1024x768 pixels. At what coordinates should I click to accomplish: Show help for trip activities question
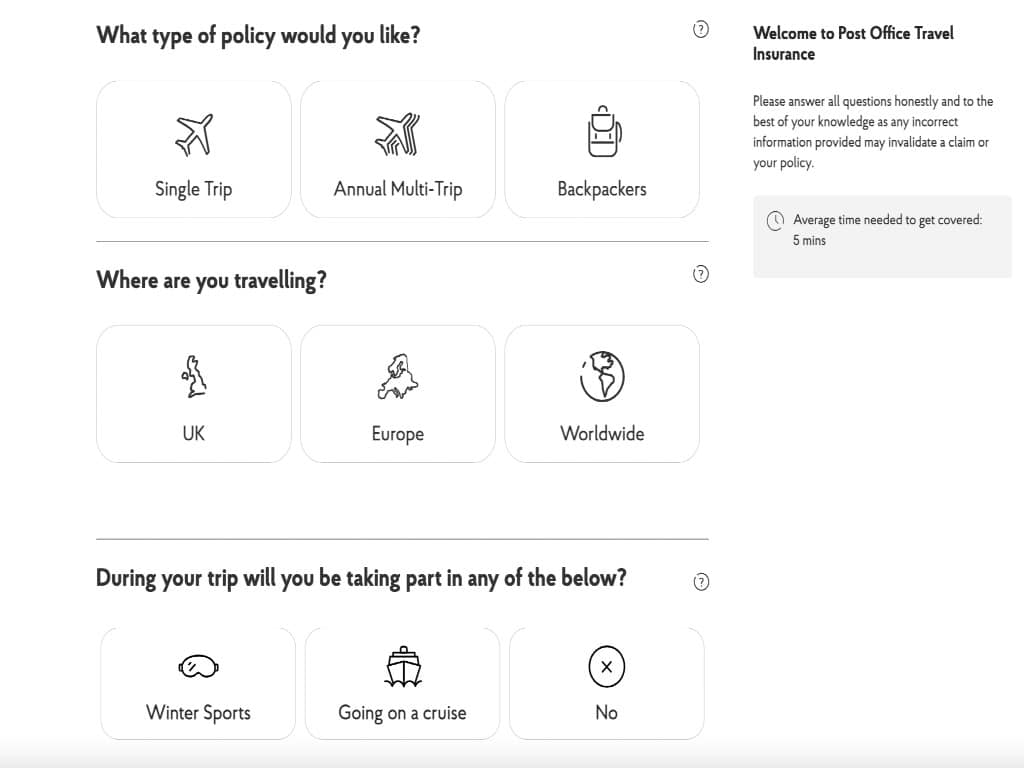coord(701,581)
